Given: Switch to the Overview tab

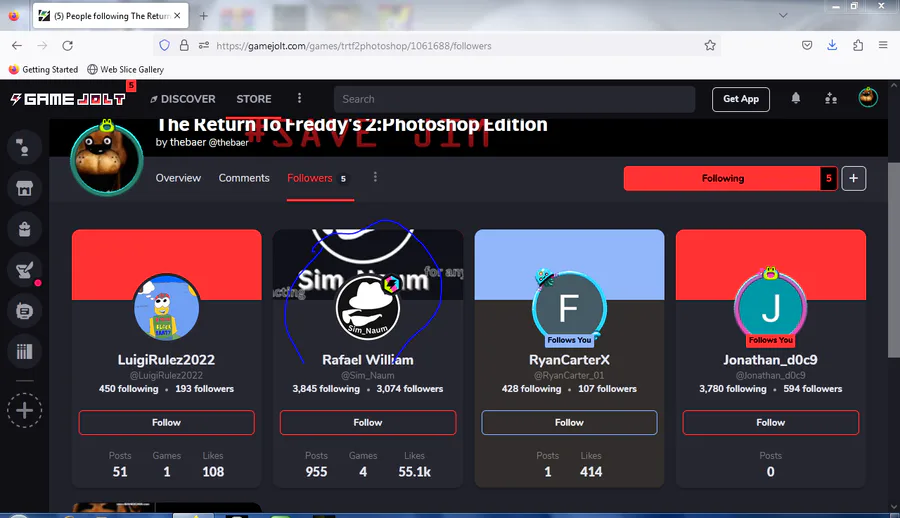Looking at the screenshot, I should pyautogui.click(x=178, y=178).
